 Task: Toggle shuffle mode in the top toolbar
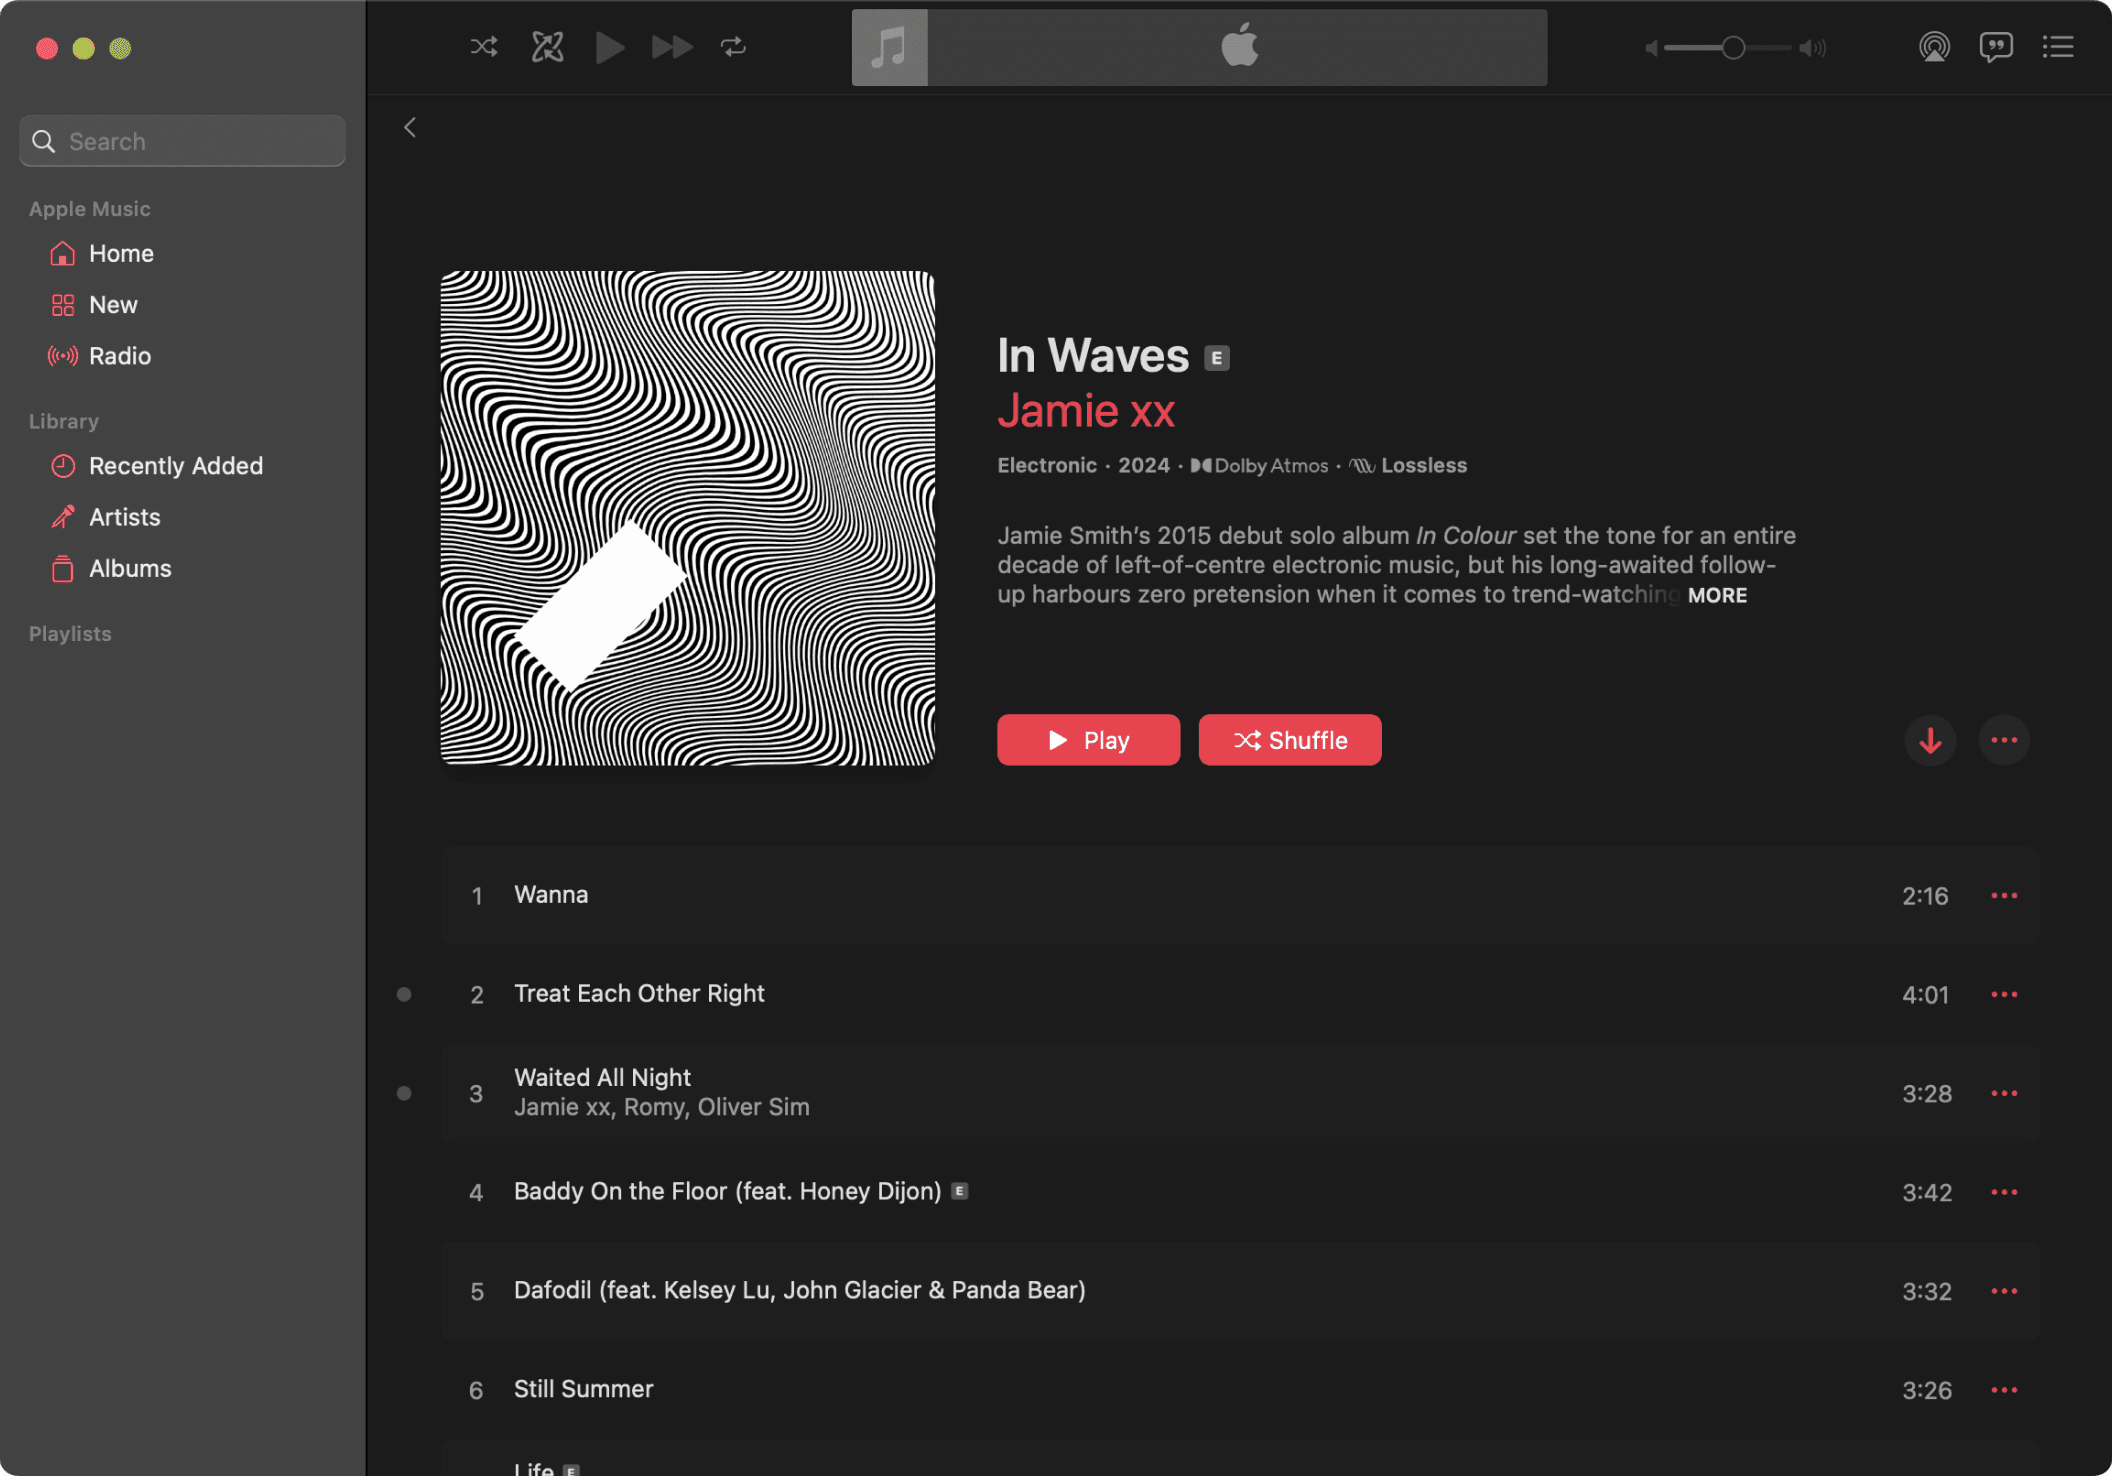tap(484, 47)
